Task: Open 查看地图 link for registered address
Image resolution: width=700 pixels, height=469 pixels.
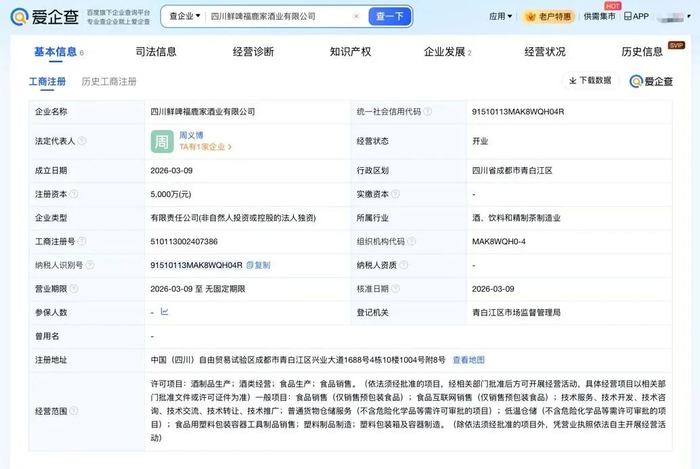Action: click(x=469, y=360)
